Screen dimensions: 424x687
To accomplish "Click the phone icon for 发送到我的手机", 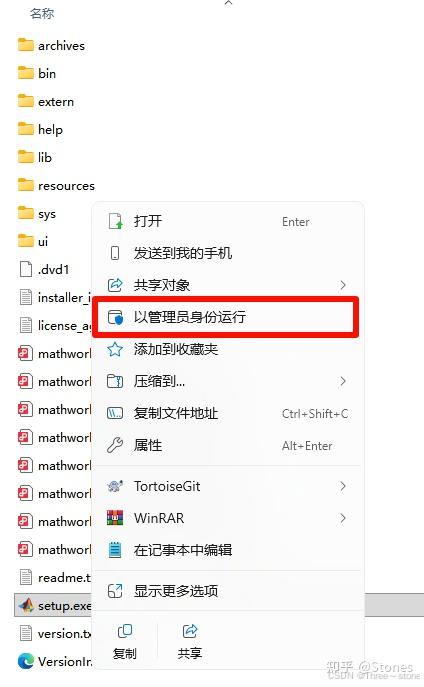I will coord(115,253).
